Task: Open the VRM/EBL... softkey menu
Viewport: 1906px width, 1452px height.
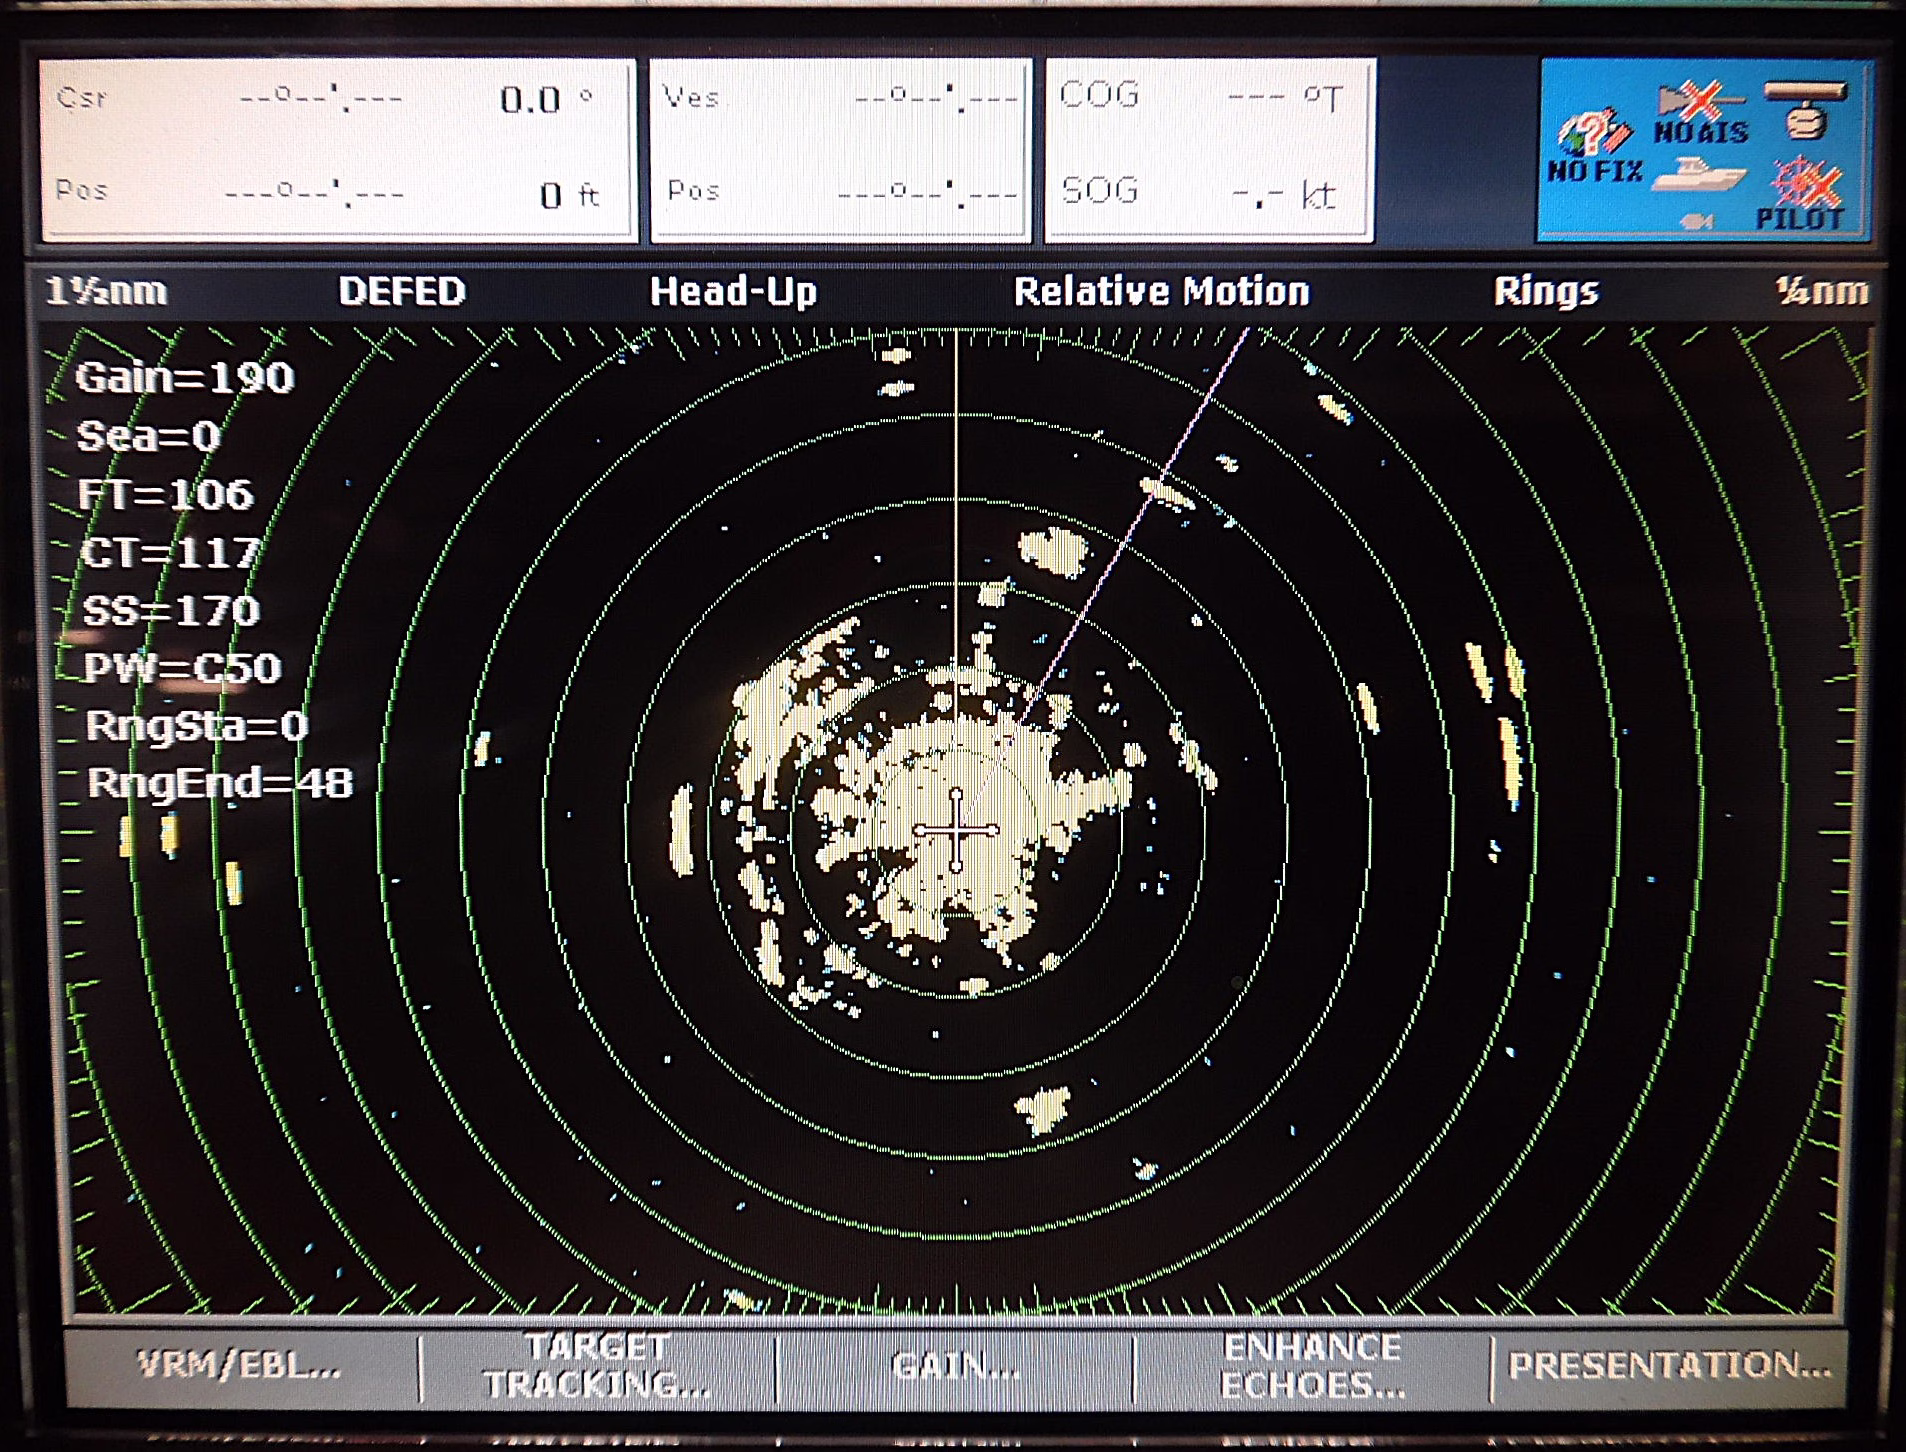Action: (x=240, y=1366)
